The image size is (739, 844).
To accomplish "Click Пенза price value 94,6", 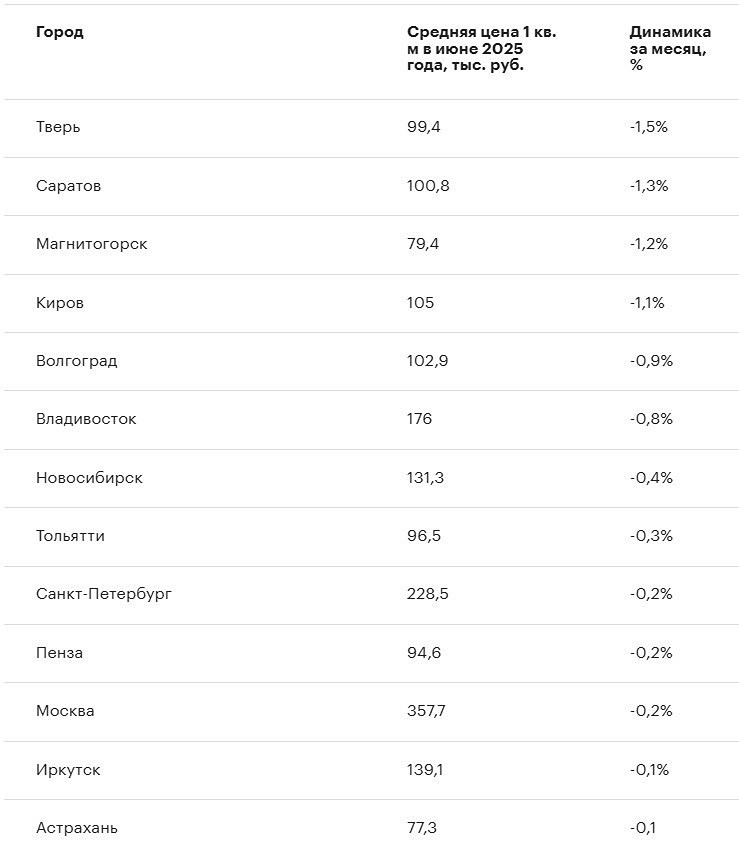I will [424, 653].
